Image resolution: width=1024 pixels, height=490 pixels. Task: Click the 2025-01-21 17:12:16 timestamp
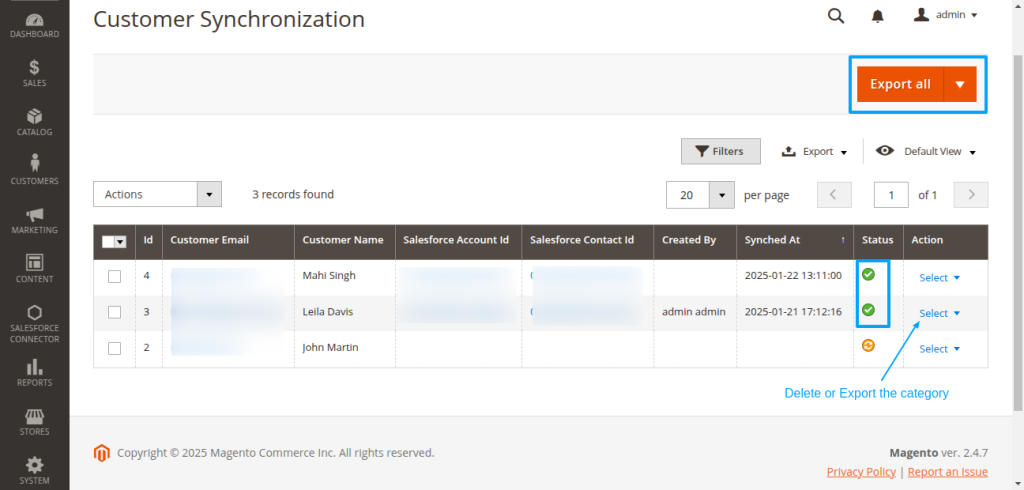pyautogui.click(x=793, y=312)
